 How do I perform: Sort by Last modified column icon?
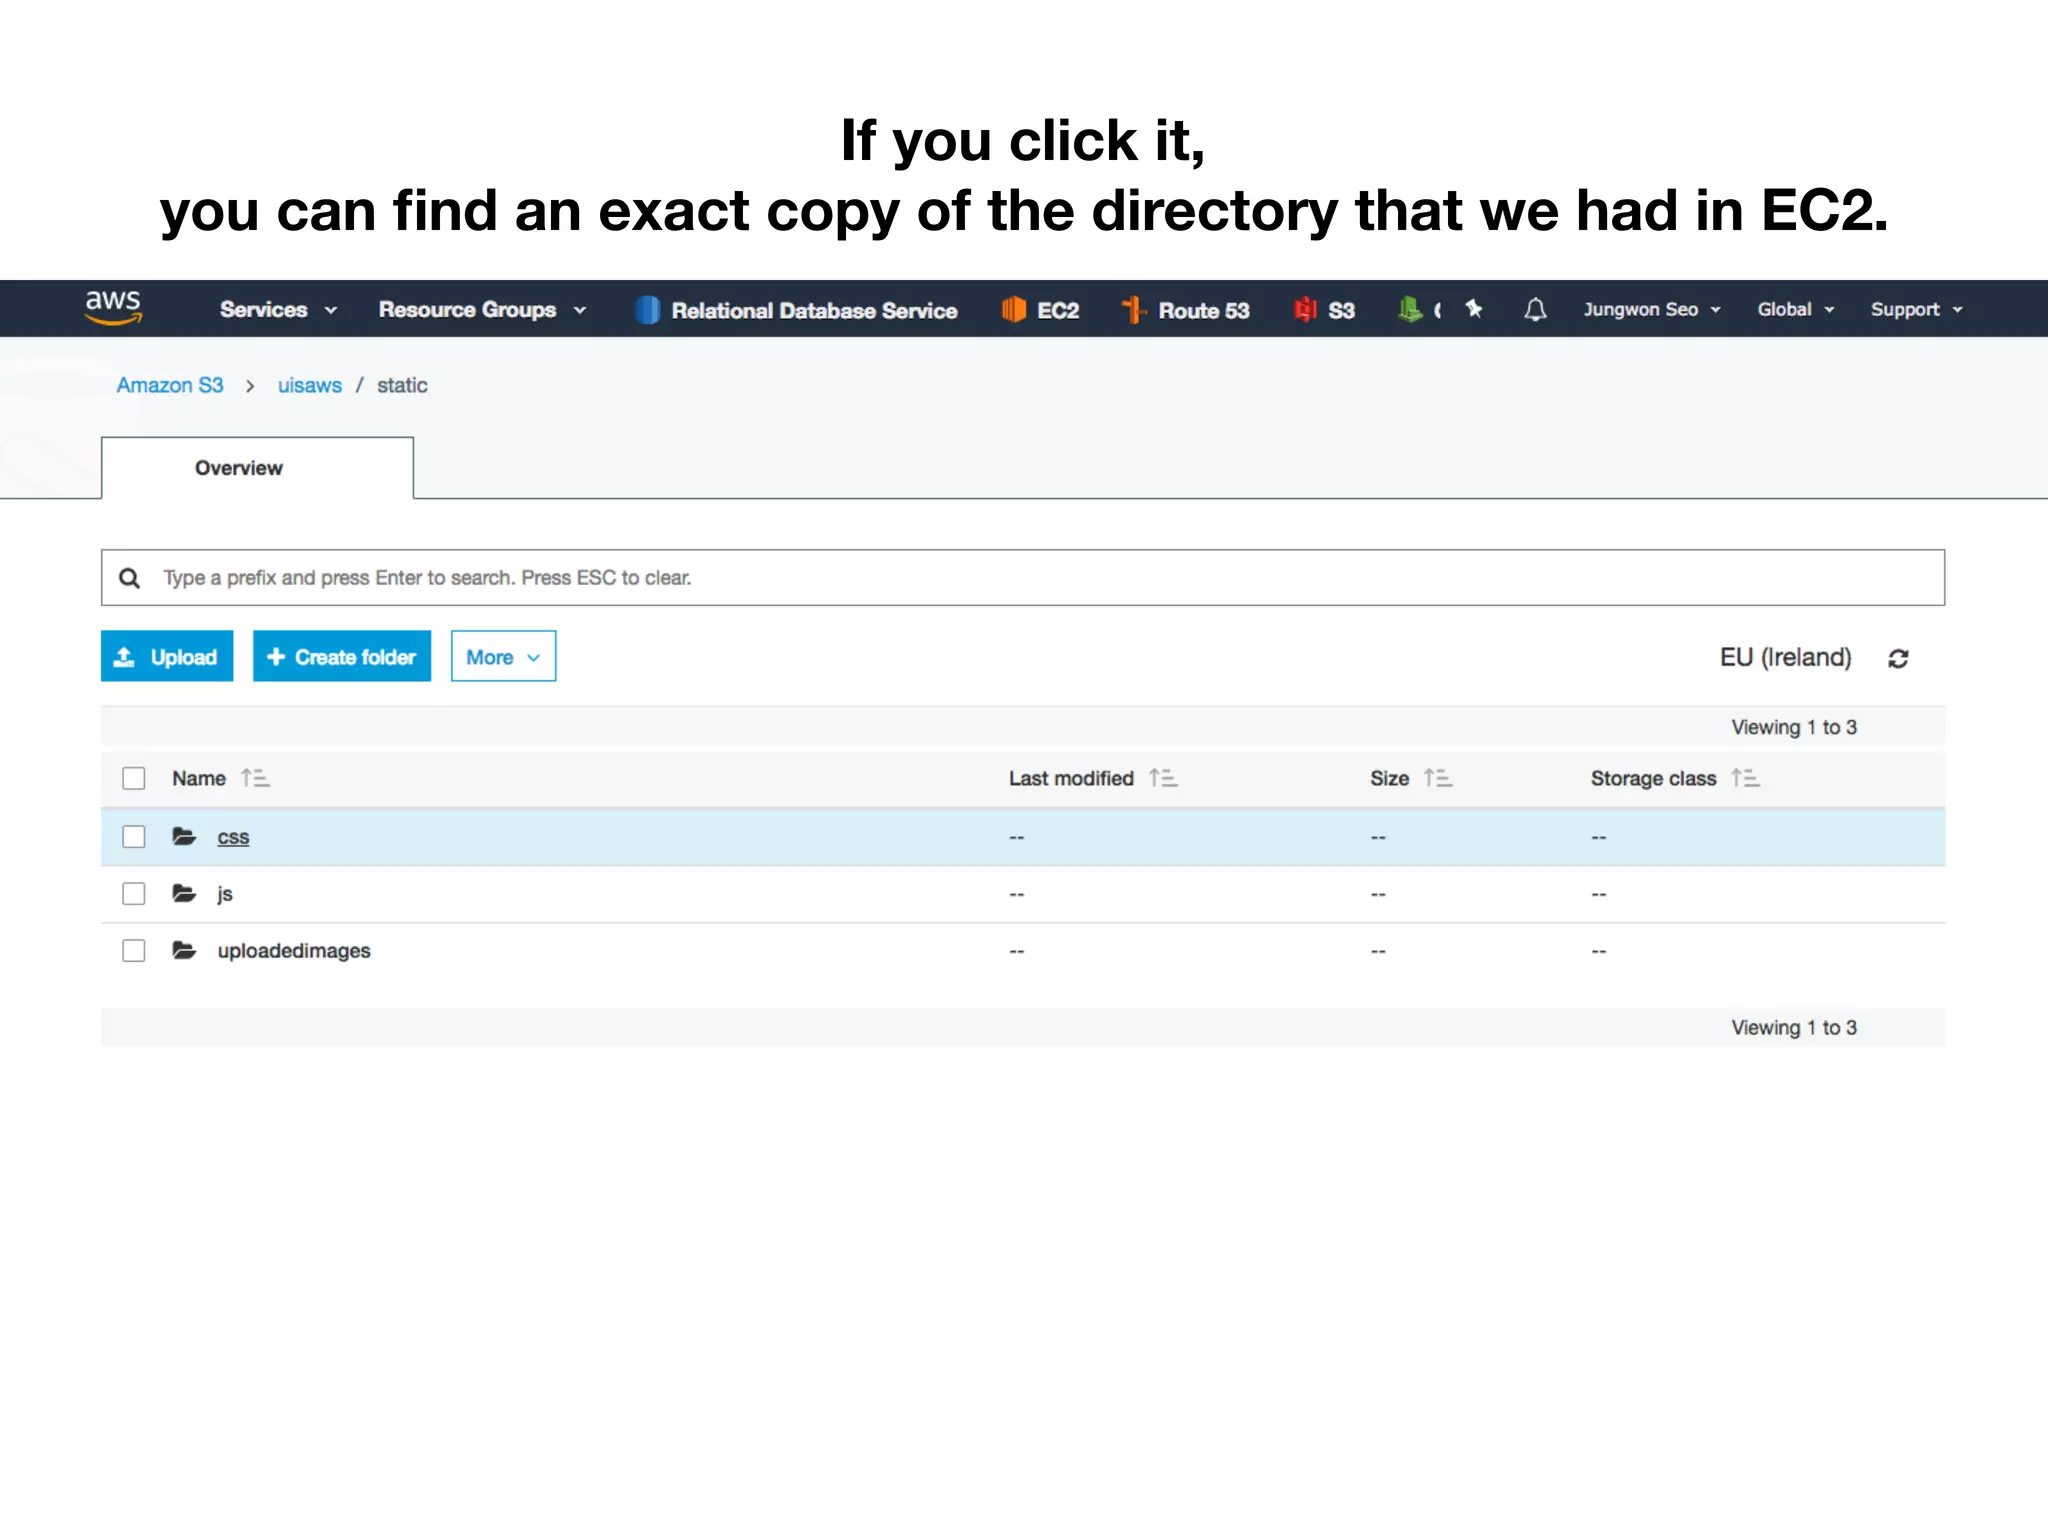[1163, 778]
